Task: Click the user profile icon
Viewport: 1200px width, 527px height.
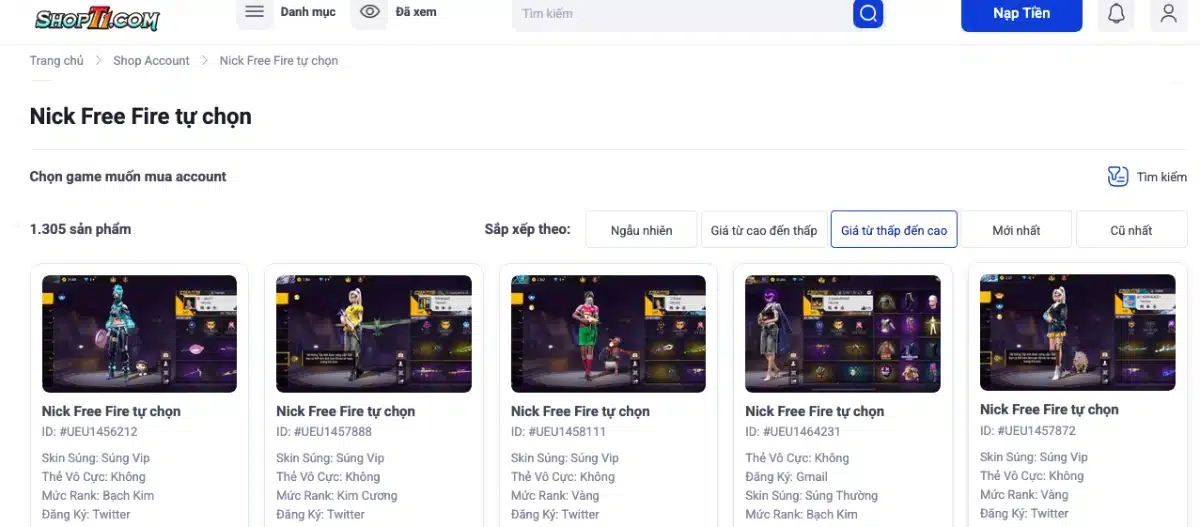Action: 1168,14
